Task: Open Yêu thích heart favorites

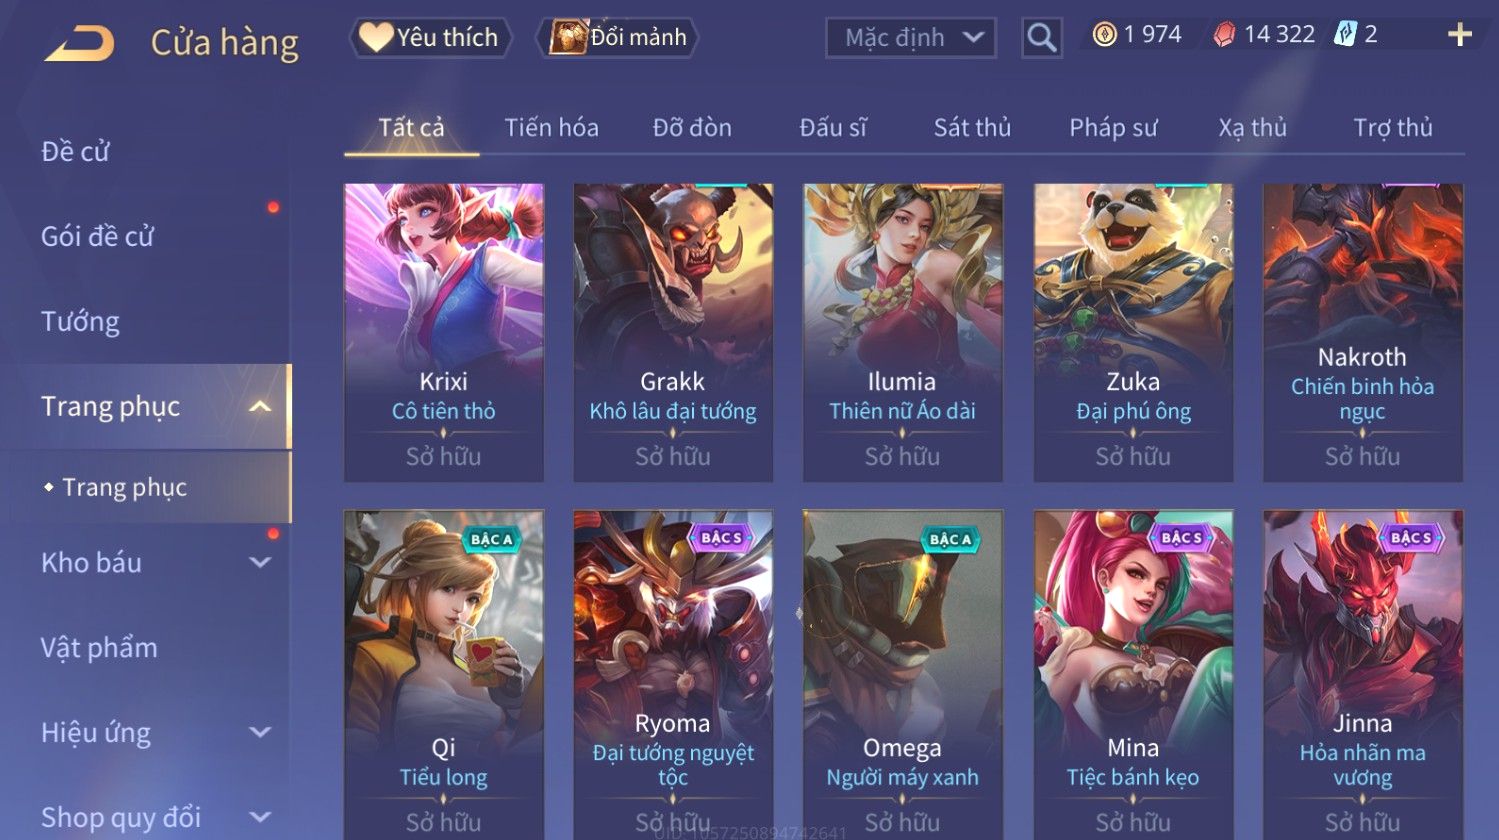Action: 430,38
